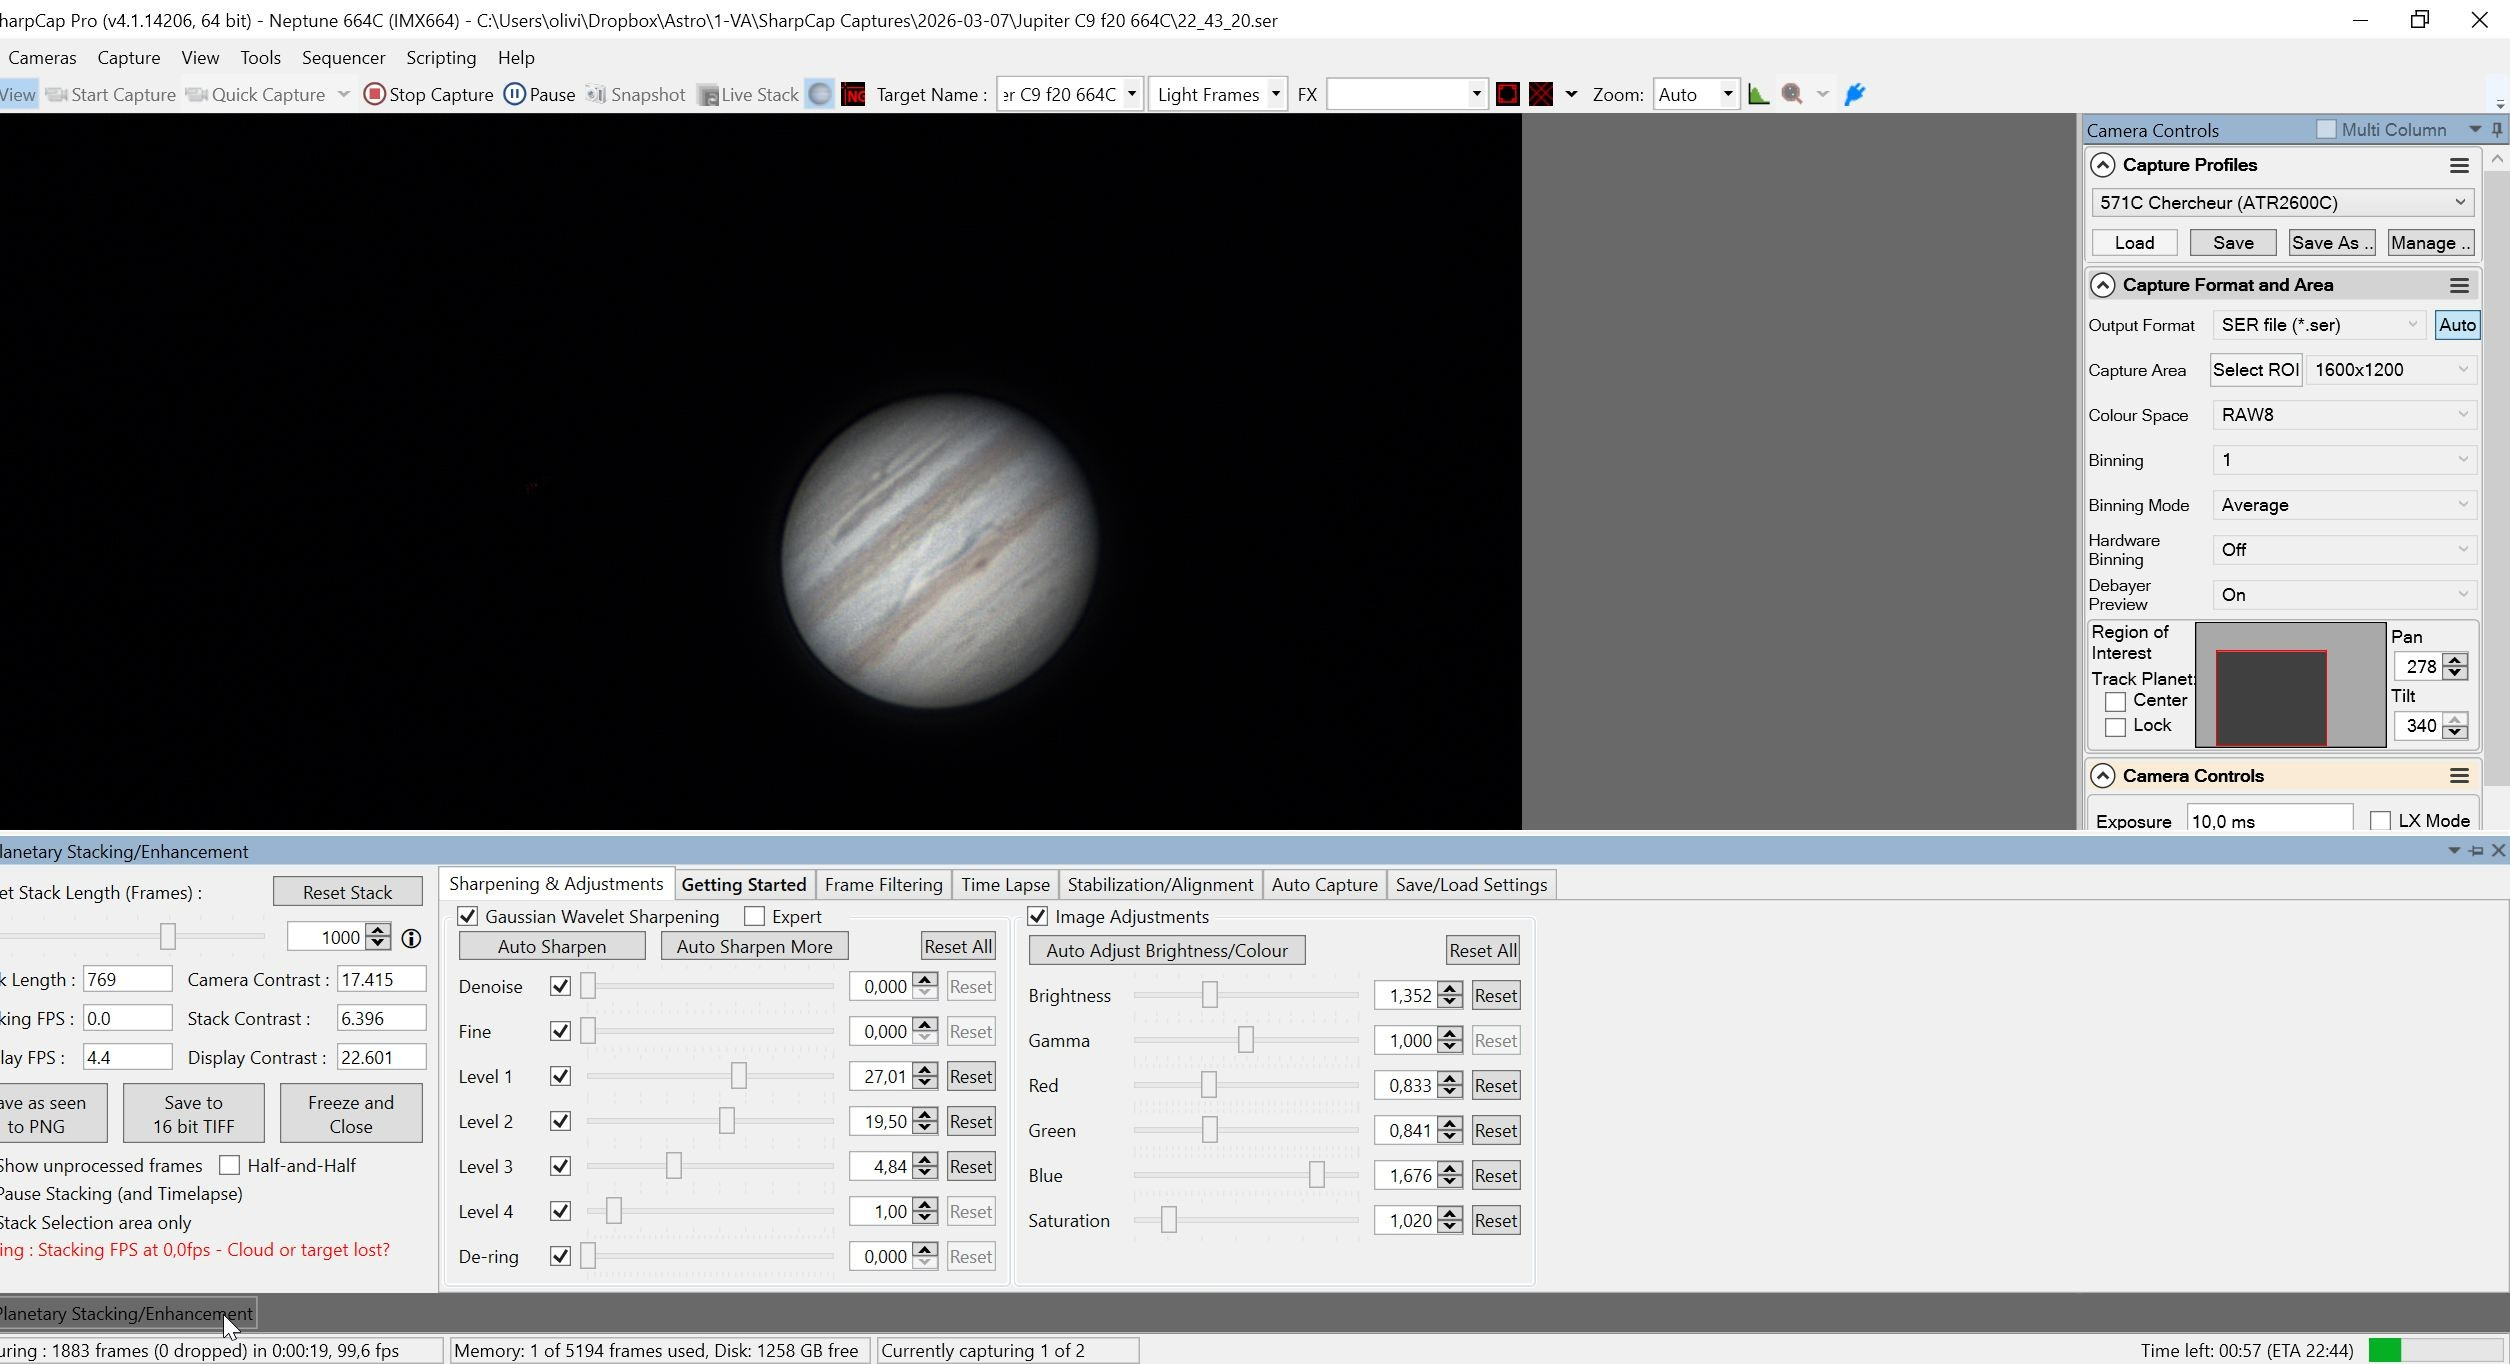The height and width of the screenshot is (1364, 2510).
Task: Open the Sequencer menu
Action: coord(343,57)
